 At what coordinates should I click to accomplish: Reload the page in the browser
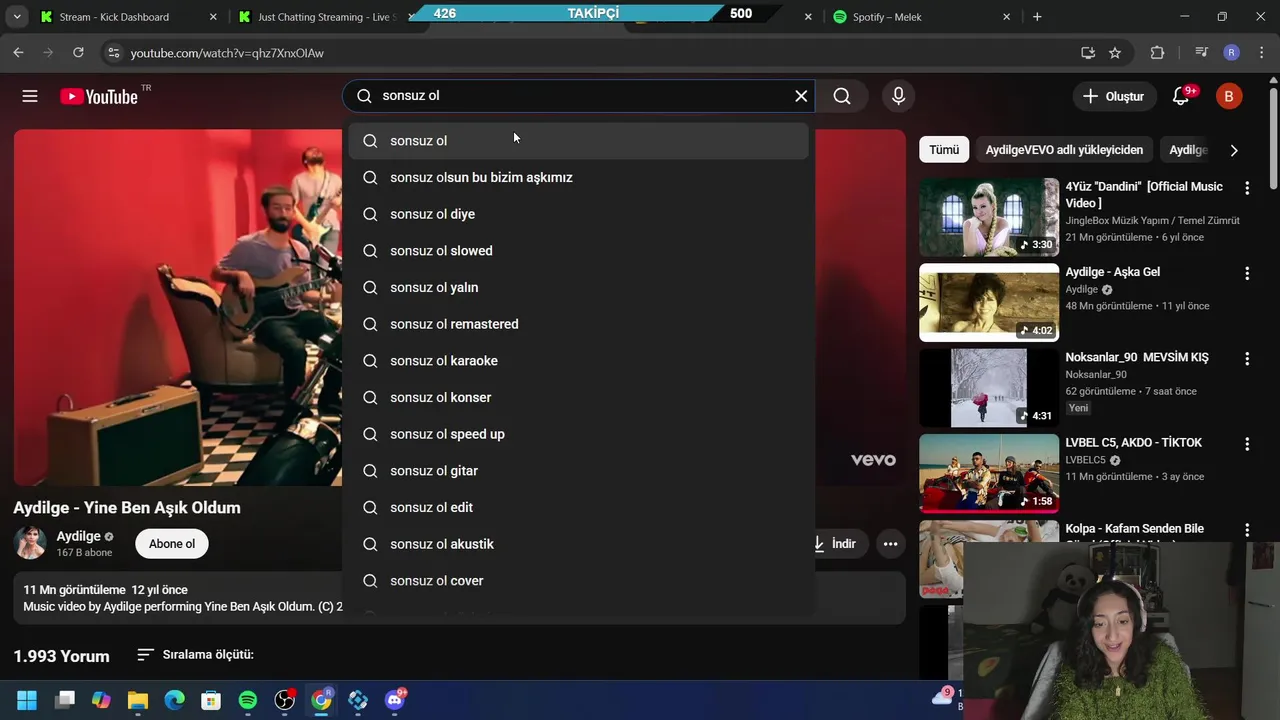(x=79, y=53)
